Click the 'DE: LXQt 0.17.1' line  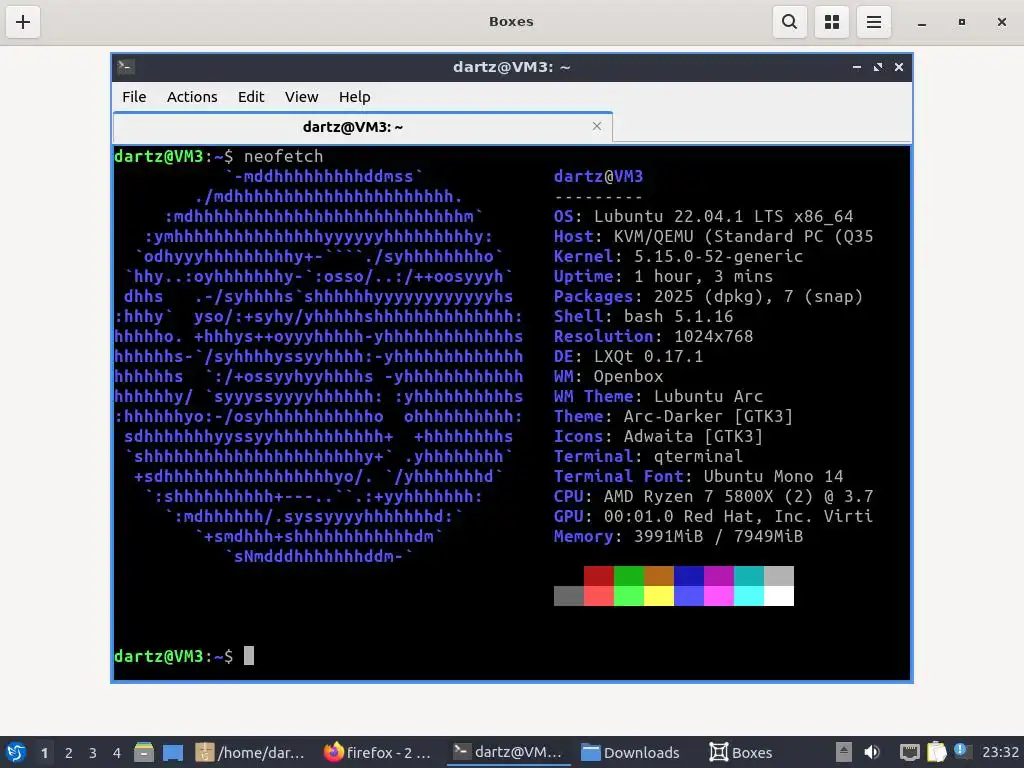point(628,356)
